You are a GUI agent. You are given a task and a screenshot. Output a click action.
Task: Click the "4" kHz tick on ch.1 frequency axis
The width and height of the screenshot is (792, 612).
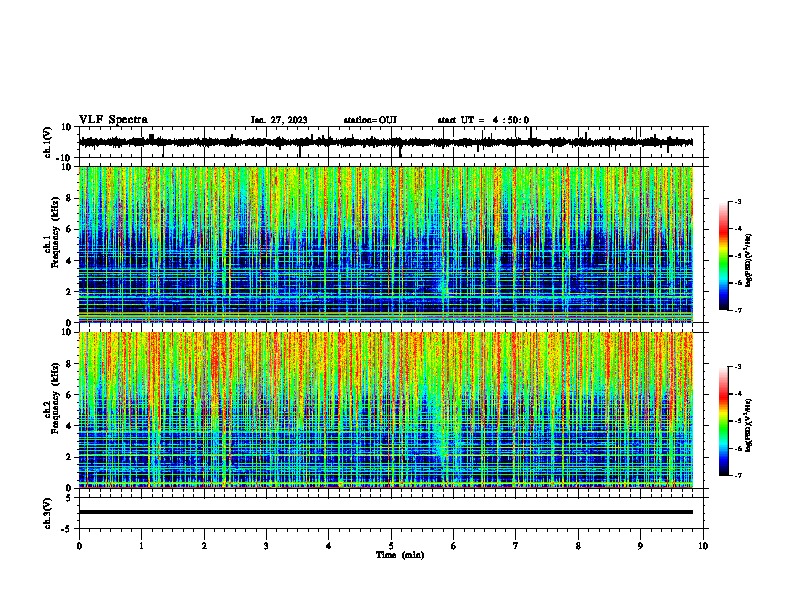[x=69, y=261]
